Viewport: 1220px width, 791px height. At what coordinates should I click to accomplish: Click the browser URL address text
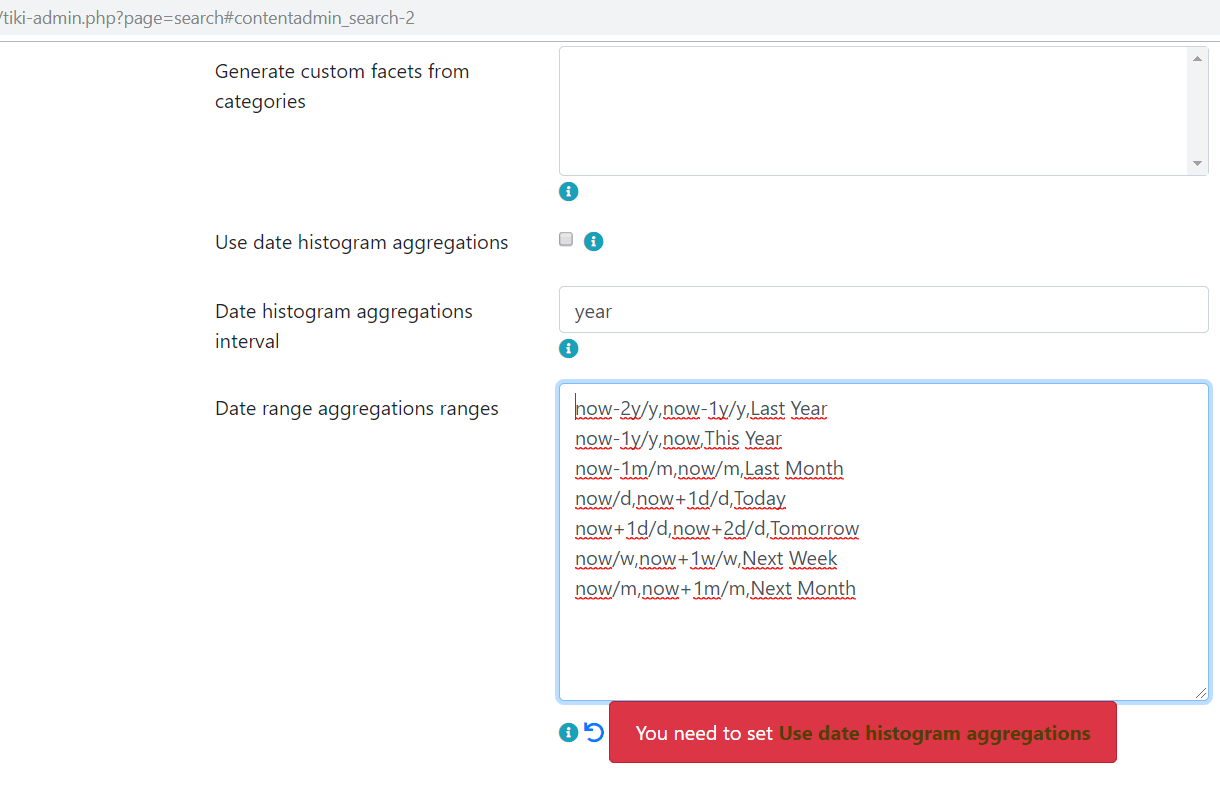click(207, 18)
